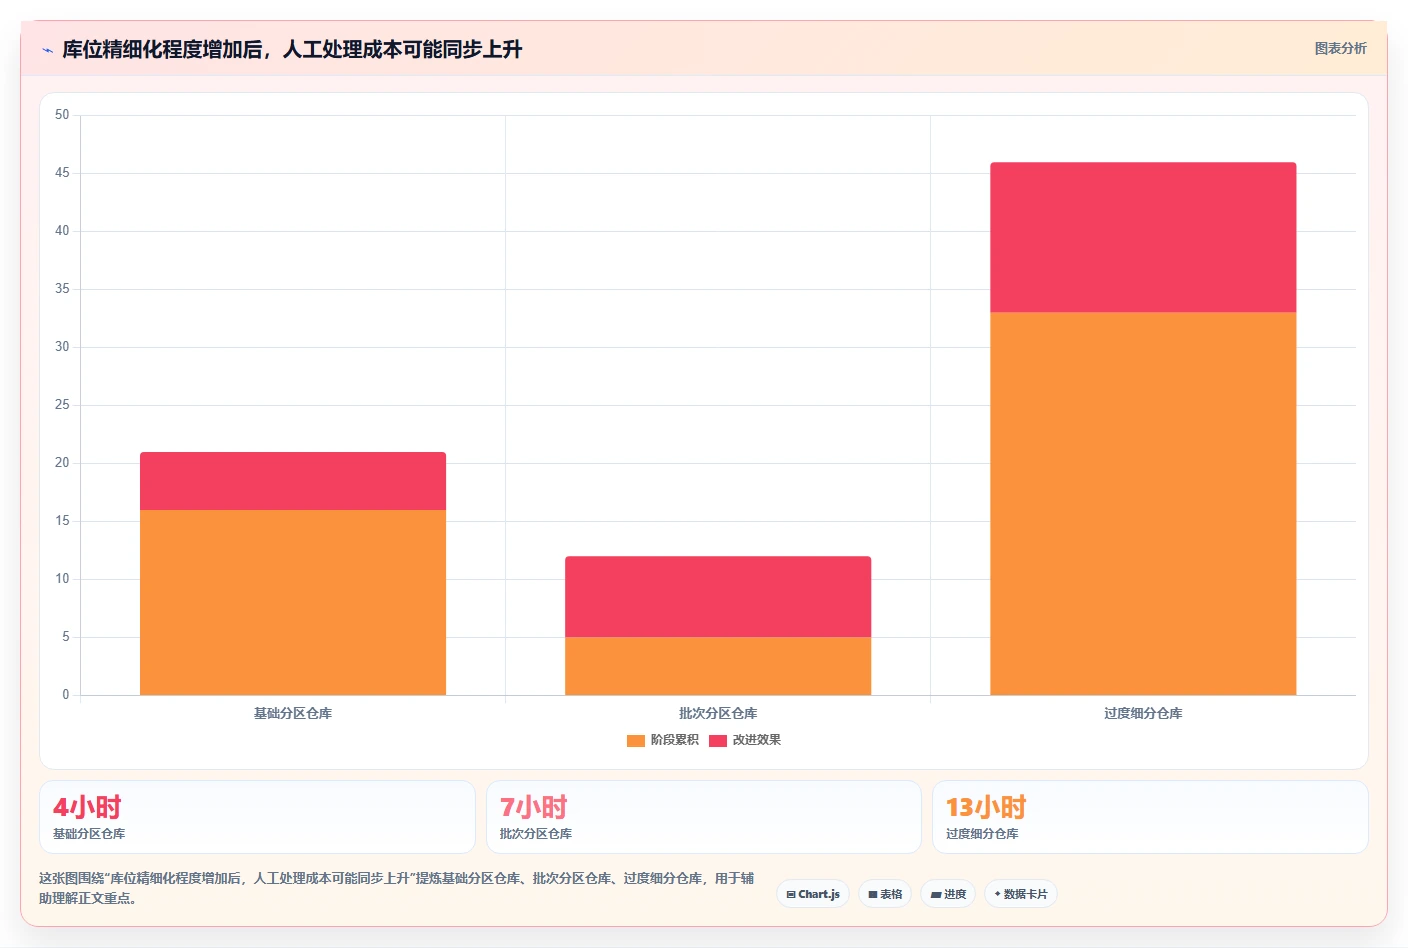The height and width of the screenshot is (948, 1408).
Task: Click the chart title 库位精细化程度增加后 heading
Action: point(292,49)
